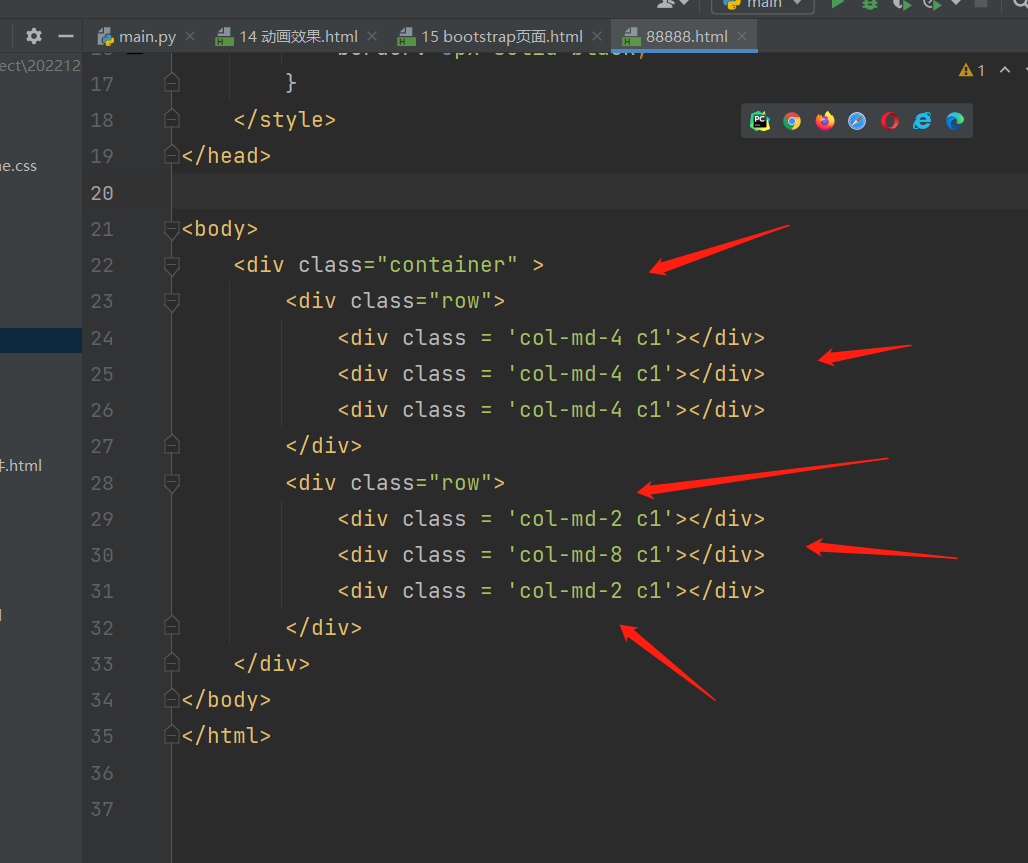Toggle fold marker at closing body tag
Viewport: 1028px width, 863px height.
pos(172,699)
